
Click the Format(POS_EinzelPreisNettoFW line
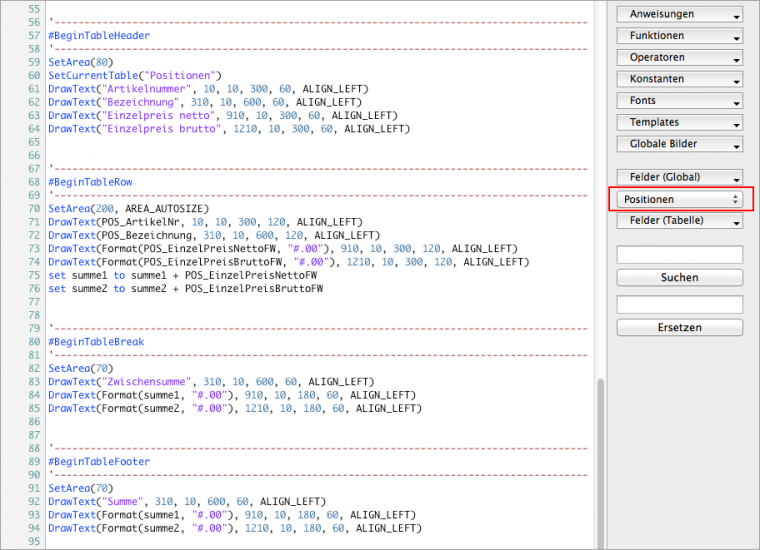[283, 249]
